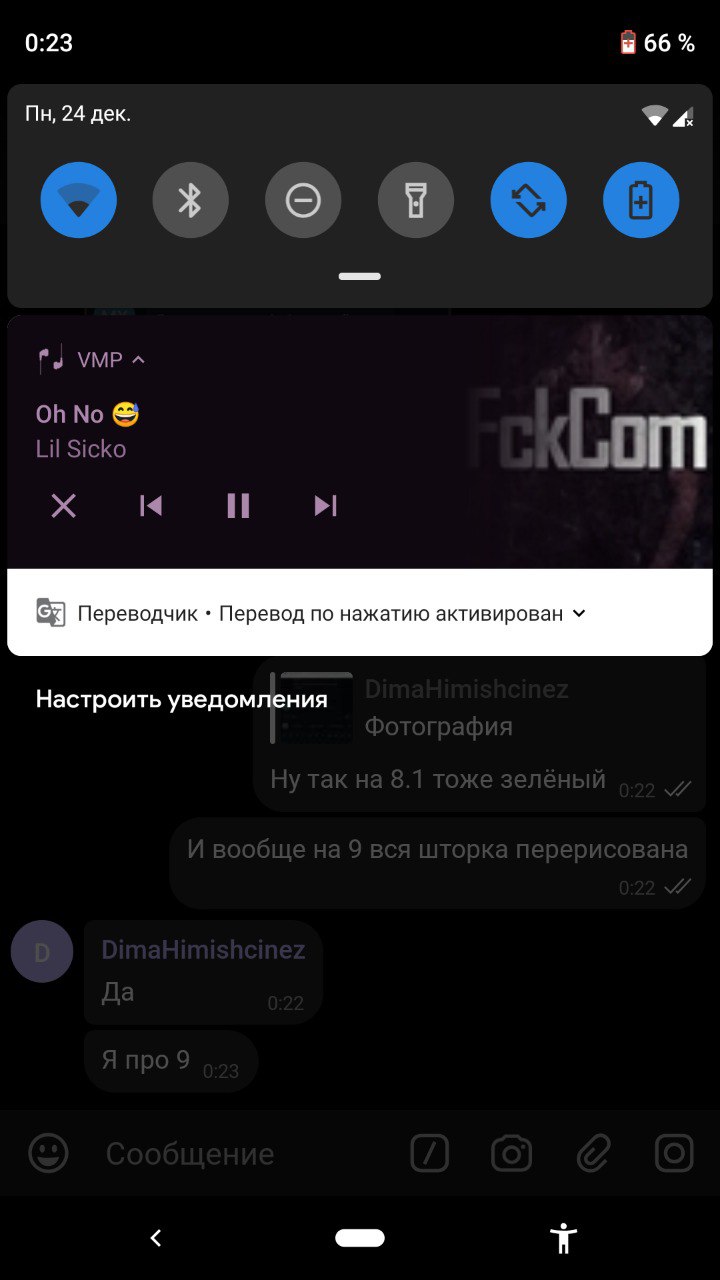Open the emoji picker smiley icon

click(x=49, y=1153)
